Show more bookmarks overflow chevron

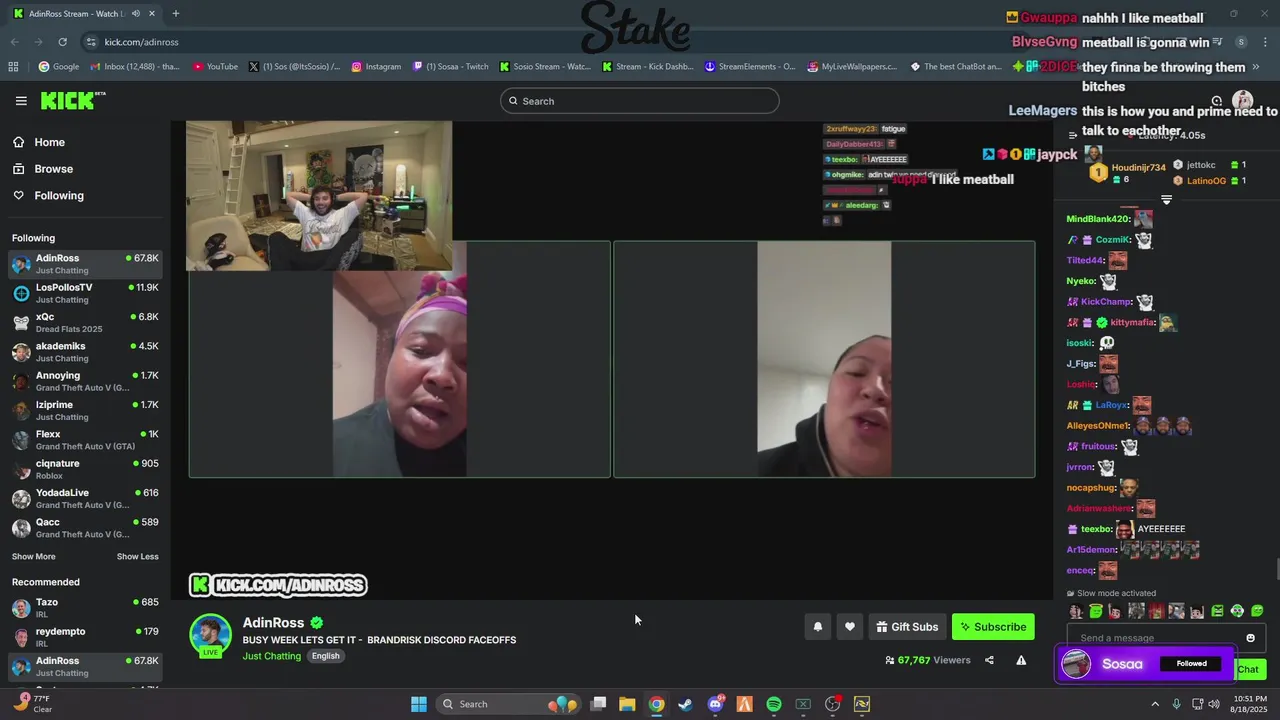(x=1256, y=67)
